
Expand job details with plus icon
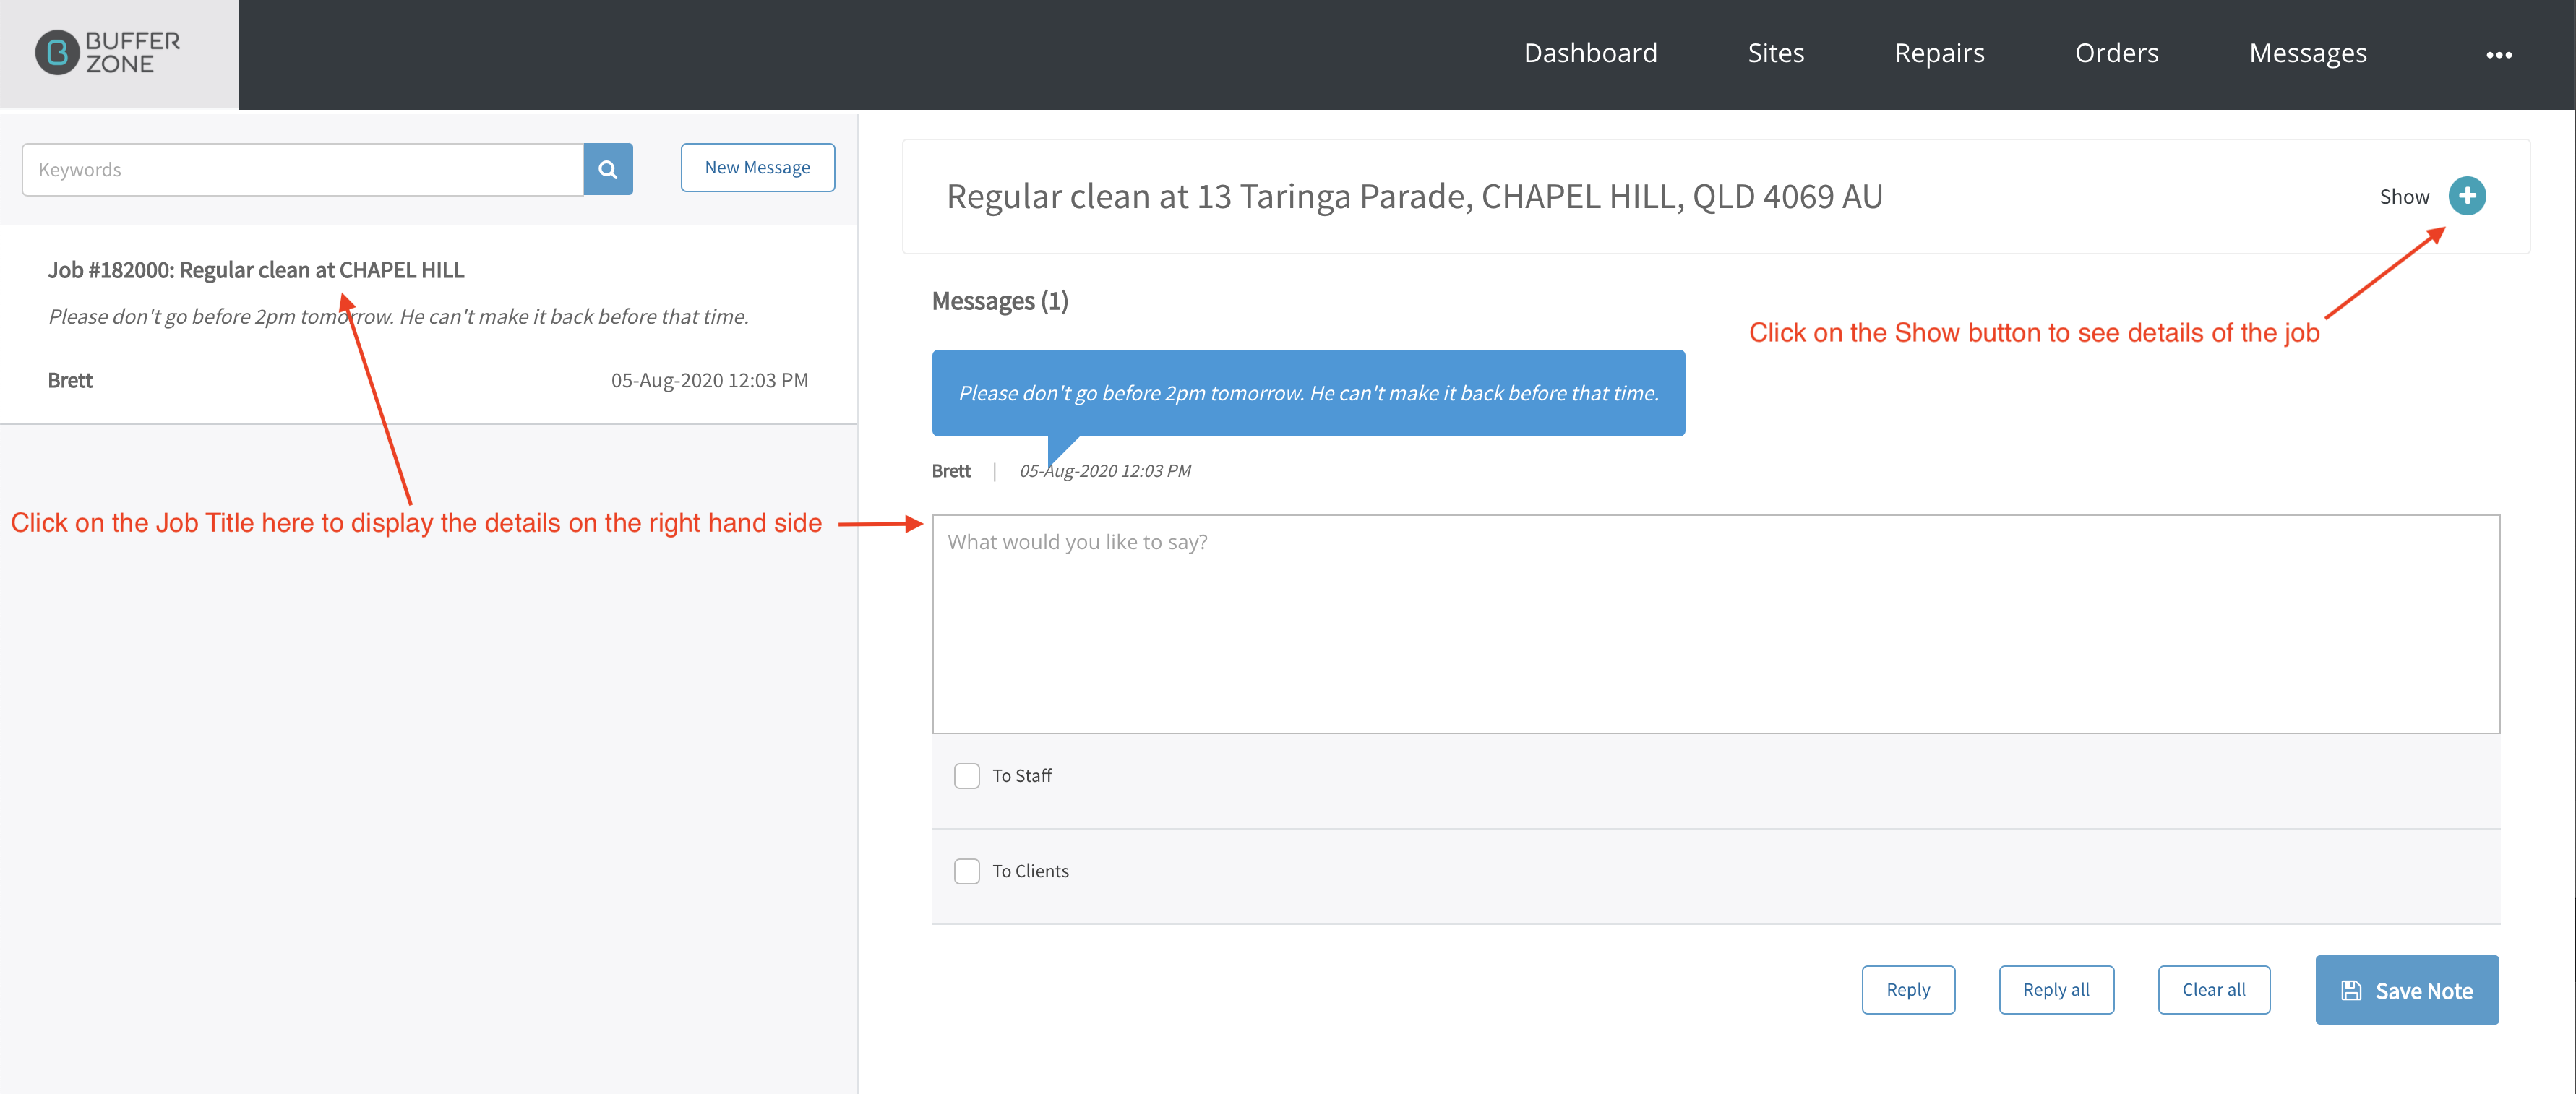coord(2466,196)
